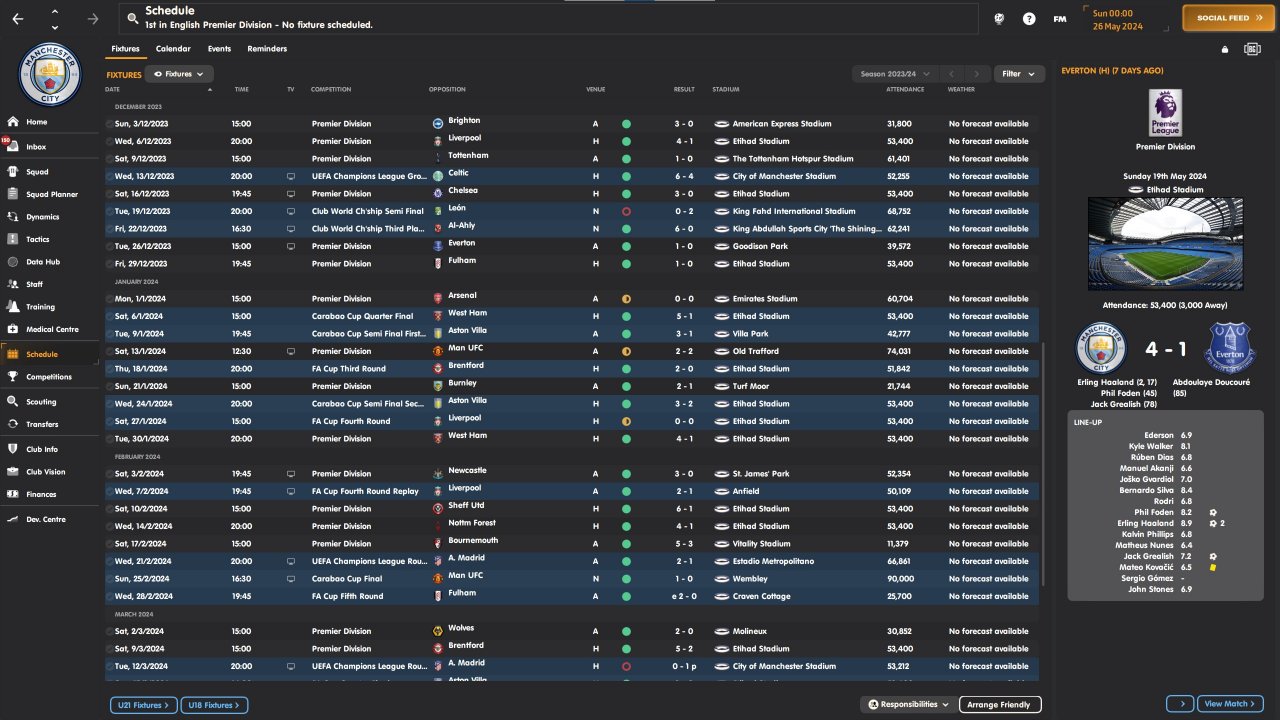The height and width of the screenshot is (720, 1280).
Task: Open the Medical Centre
Action: pyautogui.click(x=50, y=329)
